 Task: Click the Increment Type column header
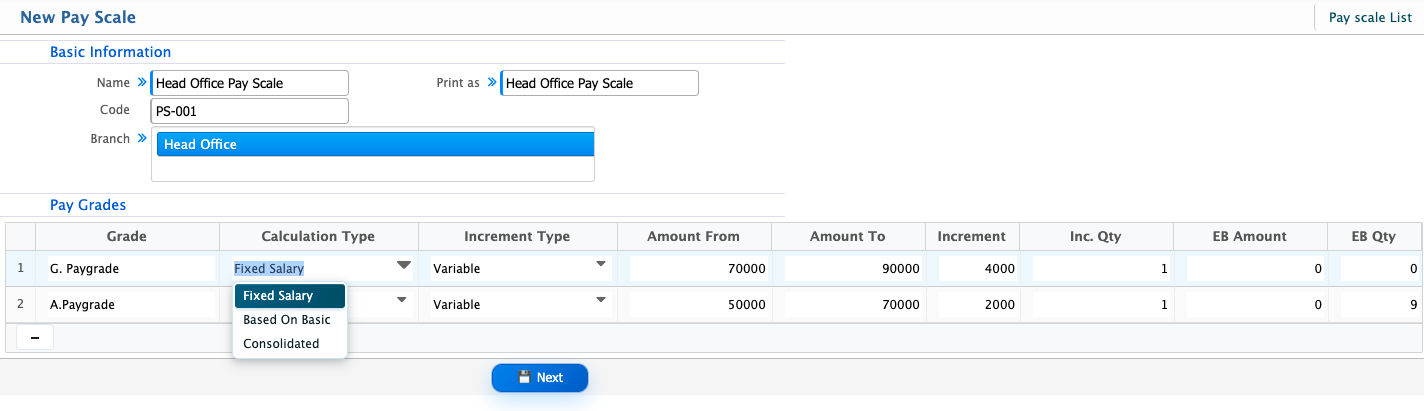(x=517, y=236)
